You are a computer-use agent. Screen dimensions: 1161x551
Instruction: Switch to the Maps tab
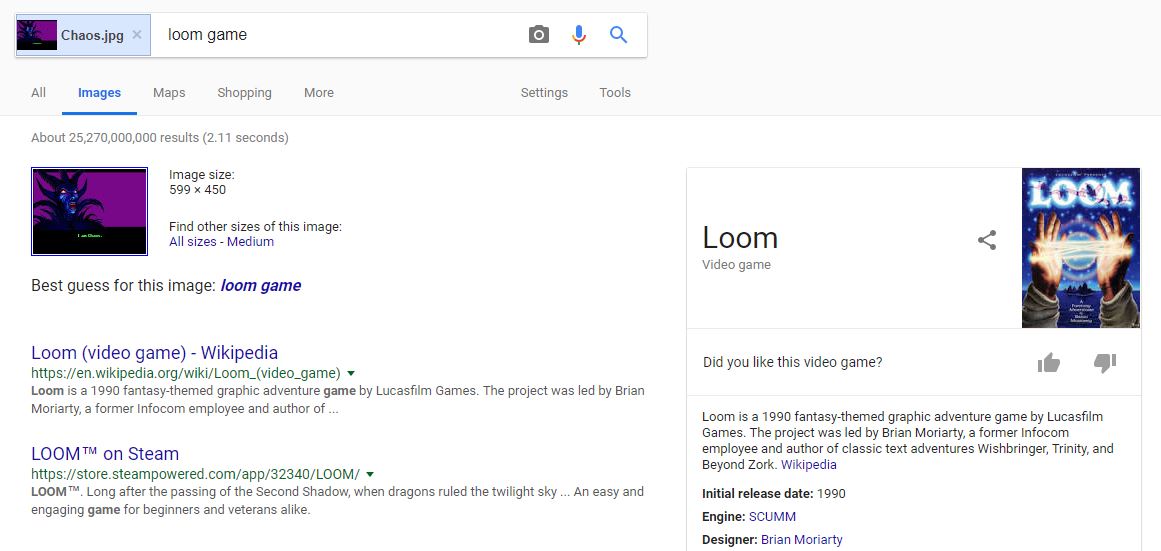click(169, 93)
